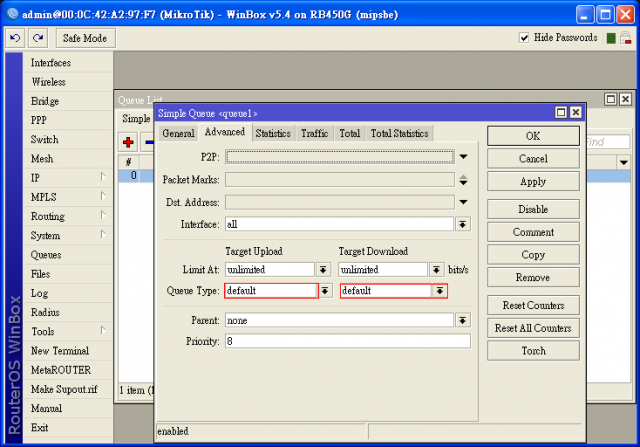Switch to the Traffic tab

314,133
